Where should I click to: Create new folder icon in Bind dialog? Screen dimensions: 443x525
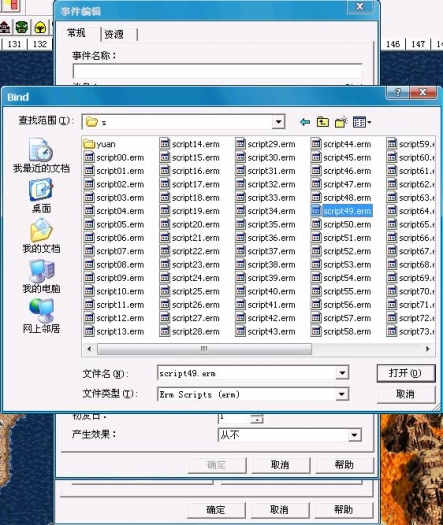[x=341, y=122]
